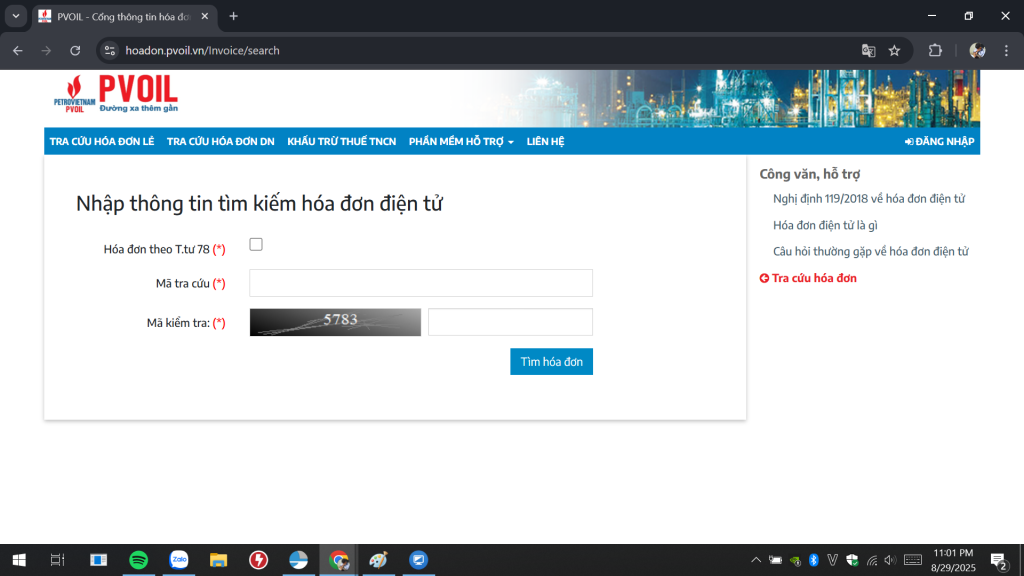Viewport: 1024px width, 576px height.
Task: Close the PVOIL tab
Action: coord(204,16)
